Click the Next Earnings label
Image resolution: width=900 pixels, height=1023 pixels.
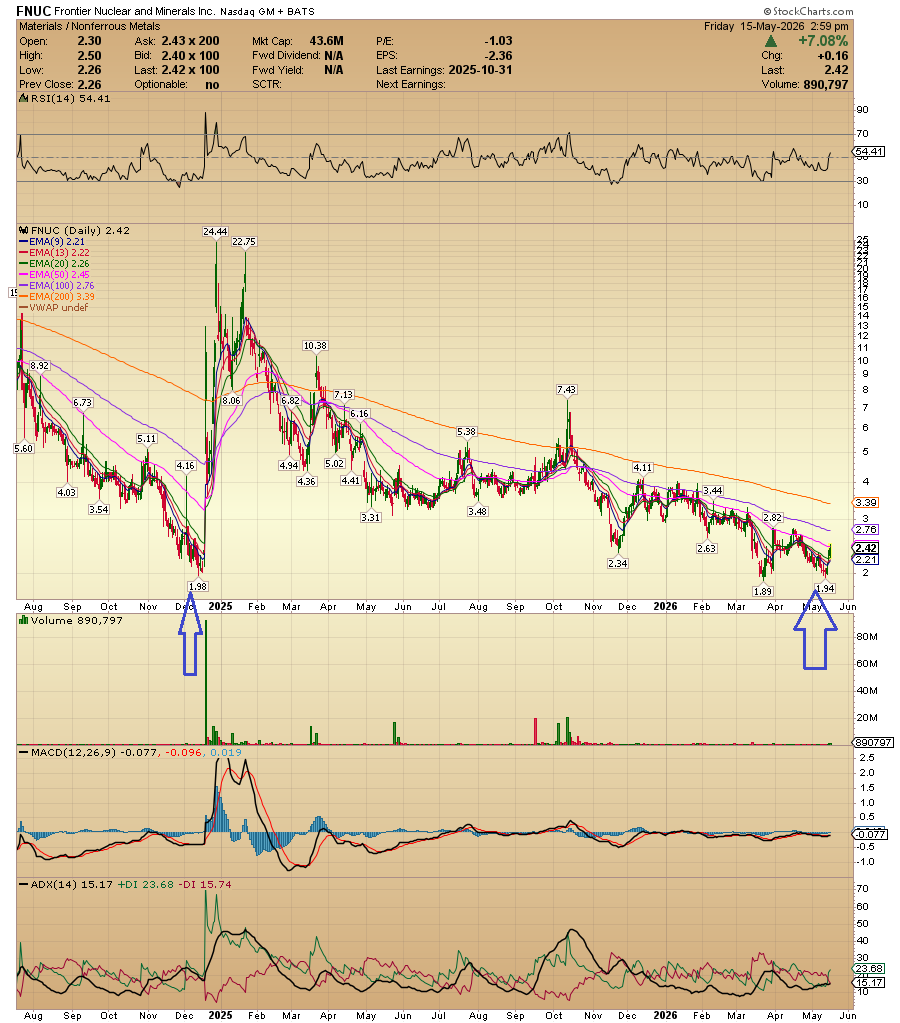point(411,85)
